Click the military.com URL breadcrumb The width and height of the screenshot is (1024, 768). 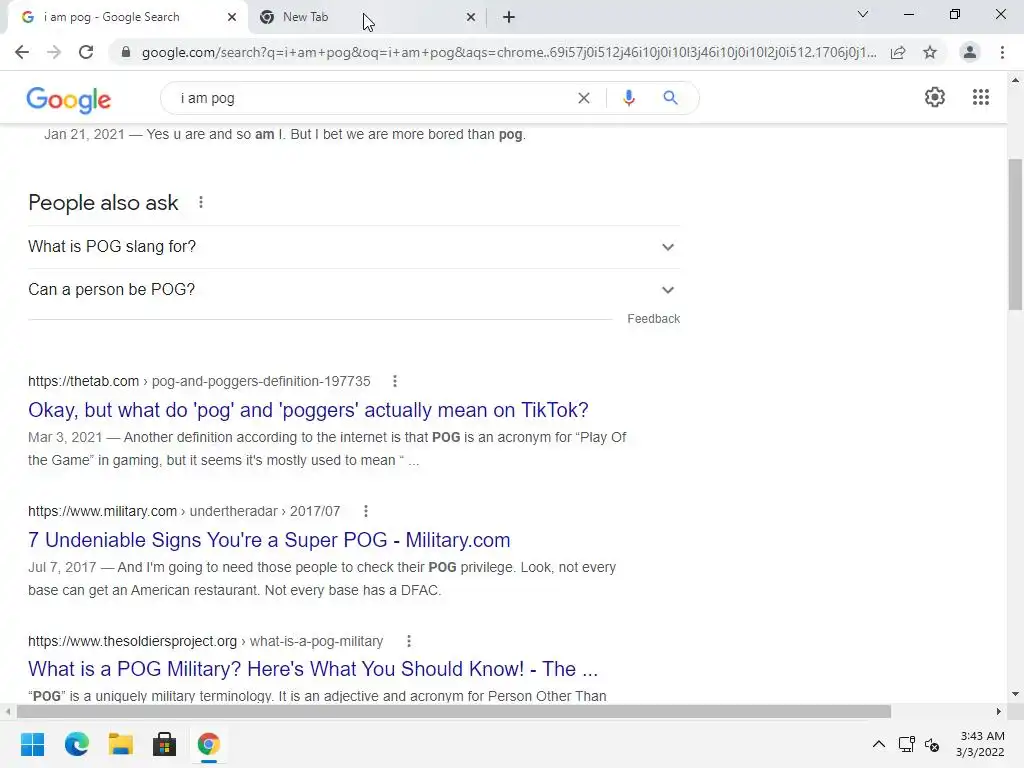[x=184, y=511]
